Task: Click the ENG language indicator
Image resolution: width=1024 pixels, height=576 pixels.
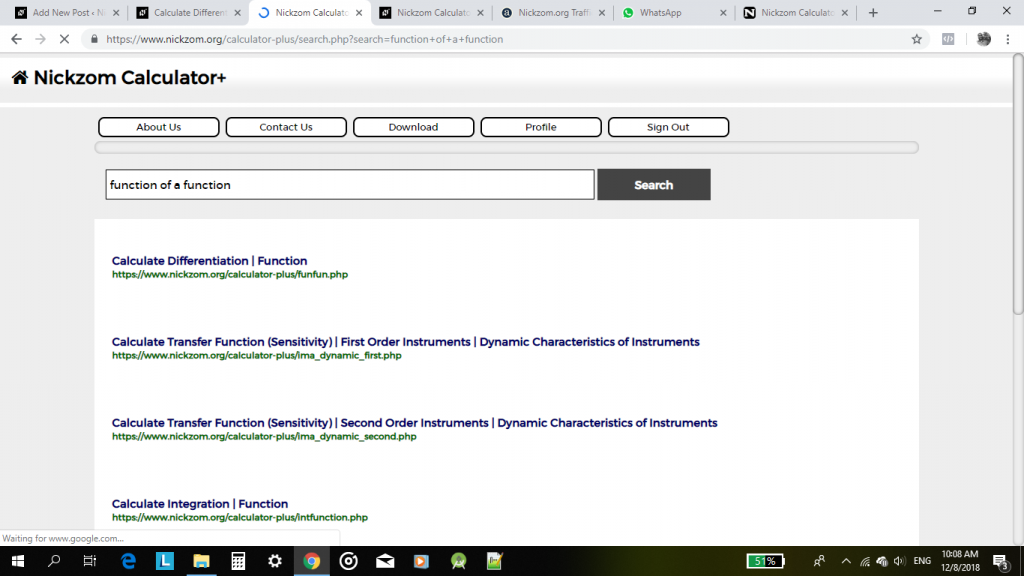Action: [922, 561]
